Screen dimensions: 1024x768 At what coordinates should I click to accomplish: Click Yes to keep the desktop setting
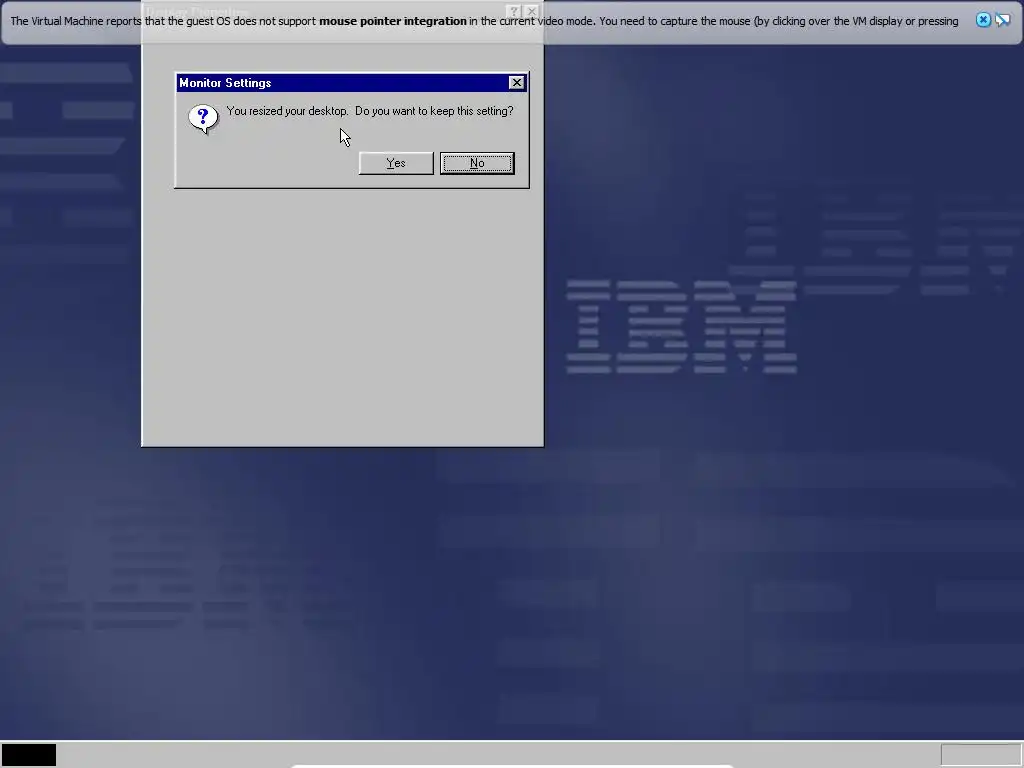coord(396,163)
